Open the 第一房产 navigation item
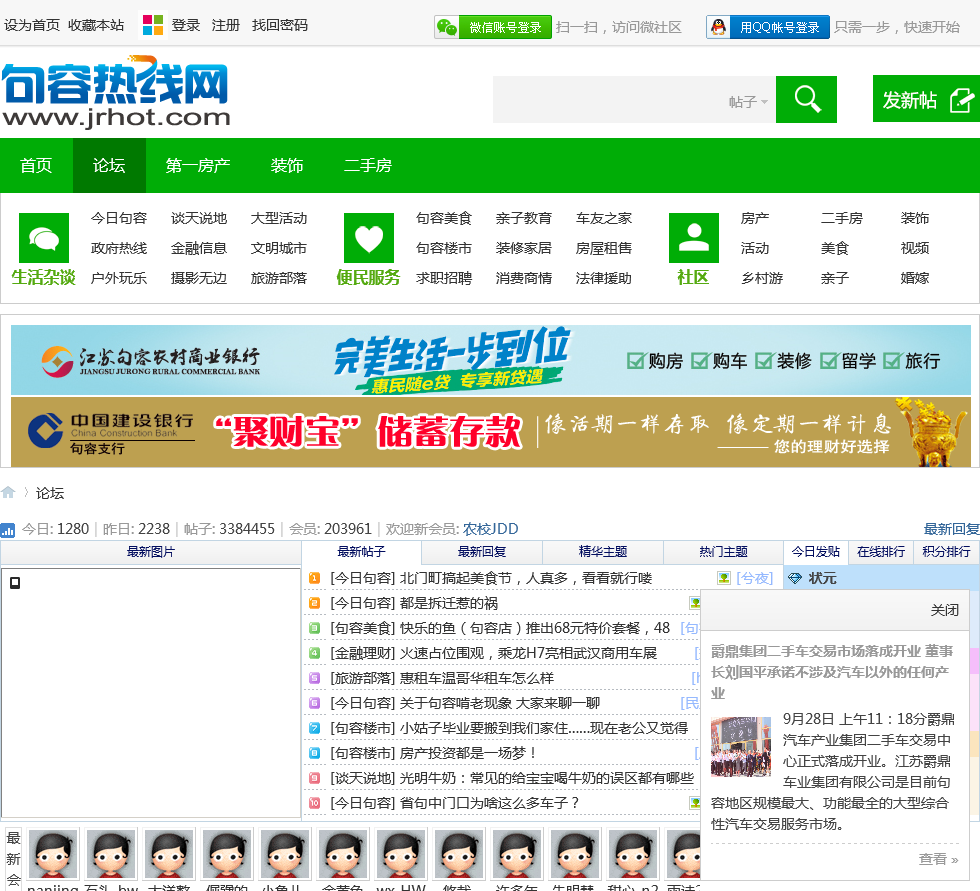Viewport: 980px width, 891px height. 198,166
